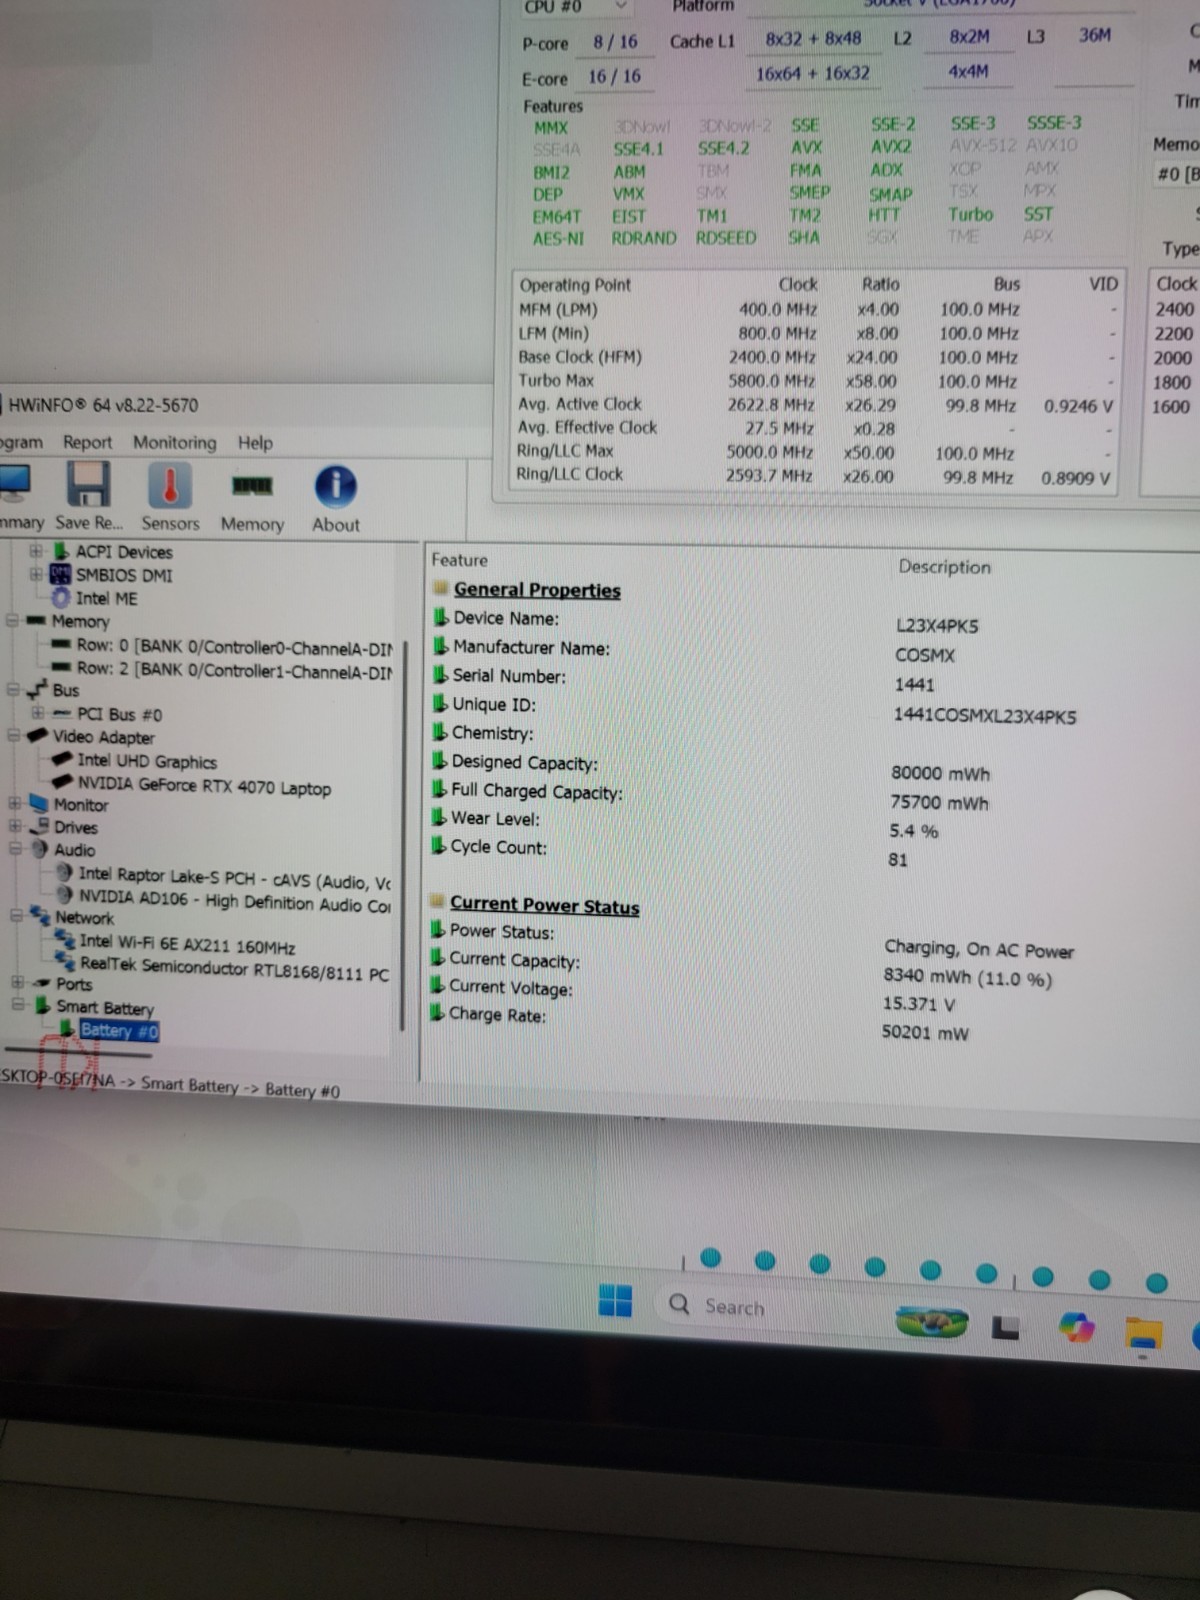1200x1600 pixels.
Task: Click the Avg. Effective Clock row
Action: tap(816, 428)
